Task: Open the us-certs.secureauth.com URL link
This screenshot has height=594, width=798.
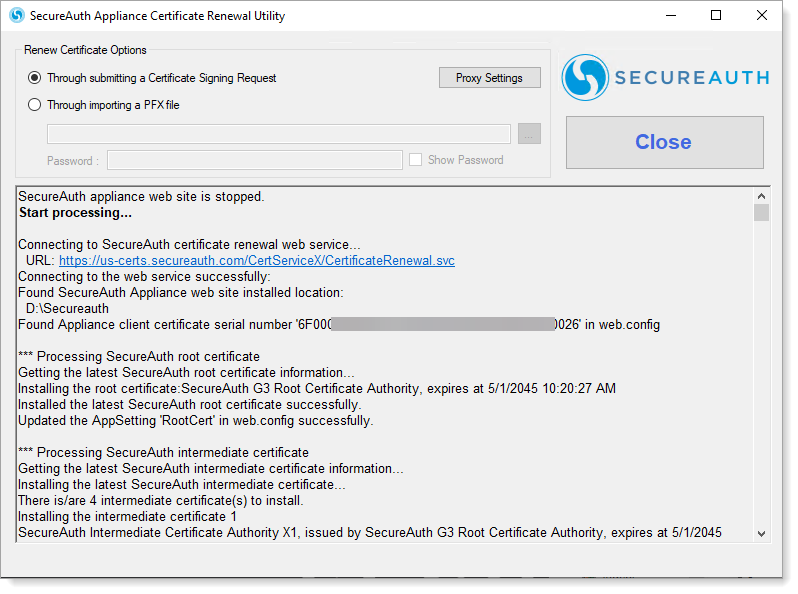Action: pyautogui.click(x=256, y=260)
